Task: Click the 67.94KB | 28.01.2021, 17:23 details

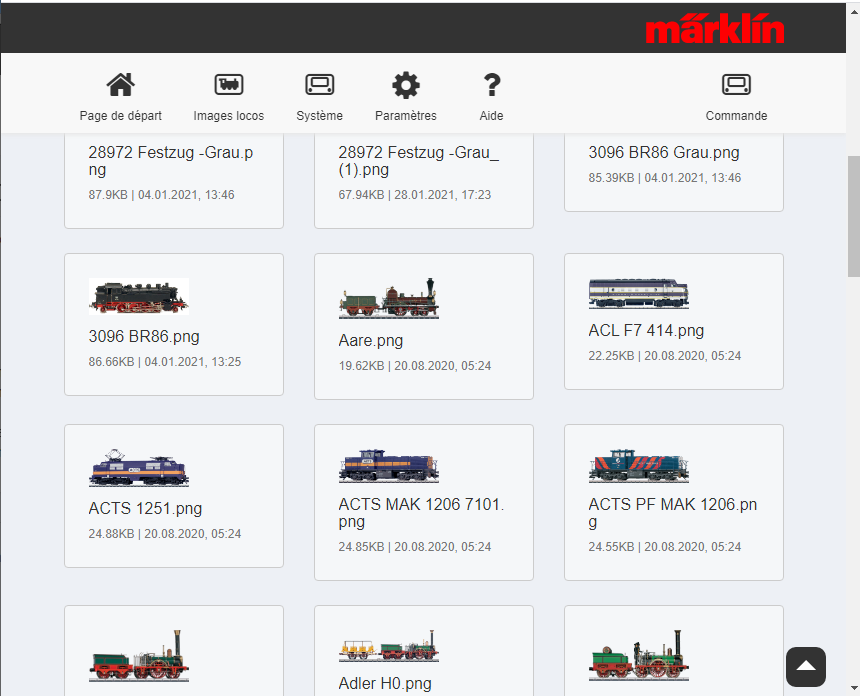Action: click(415, 195)
